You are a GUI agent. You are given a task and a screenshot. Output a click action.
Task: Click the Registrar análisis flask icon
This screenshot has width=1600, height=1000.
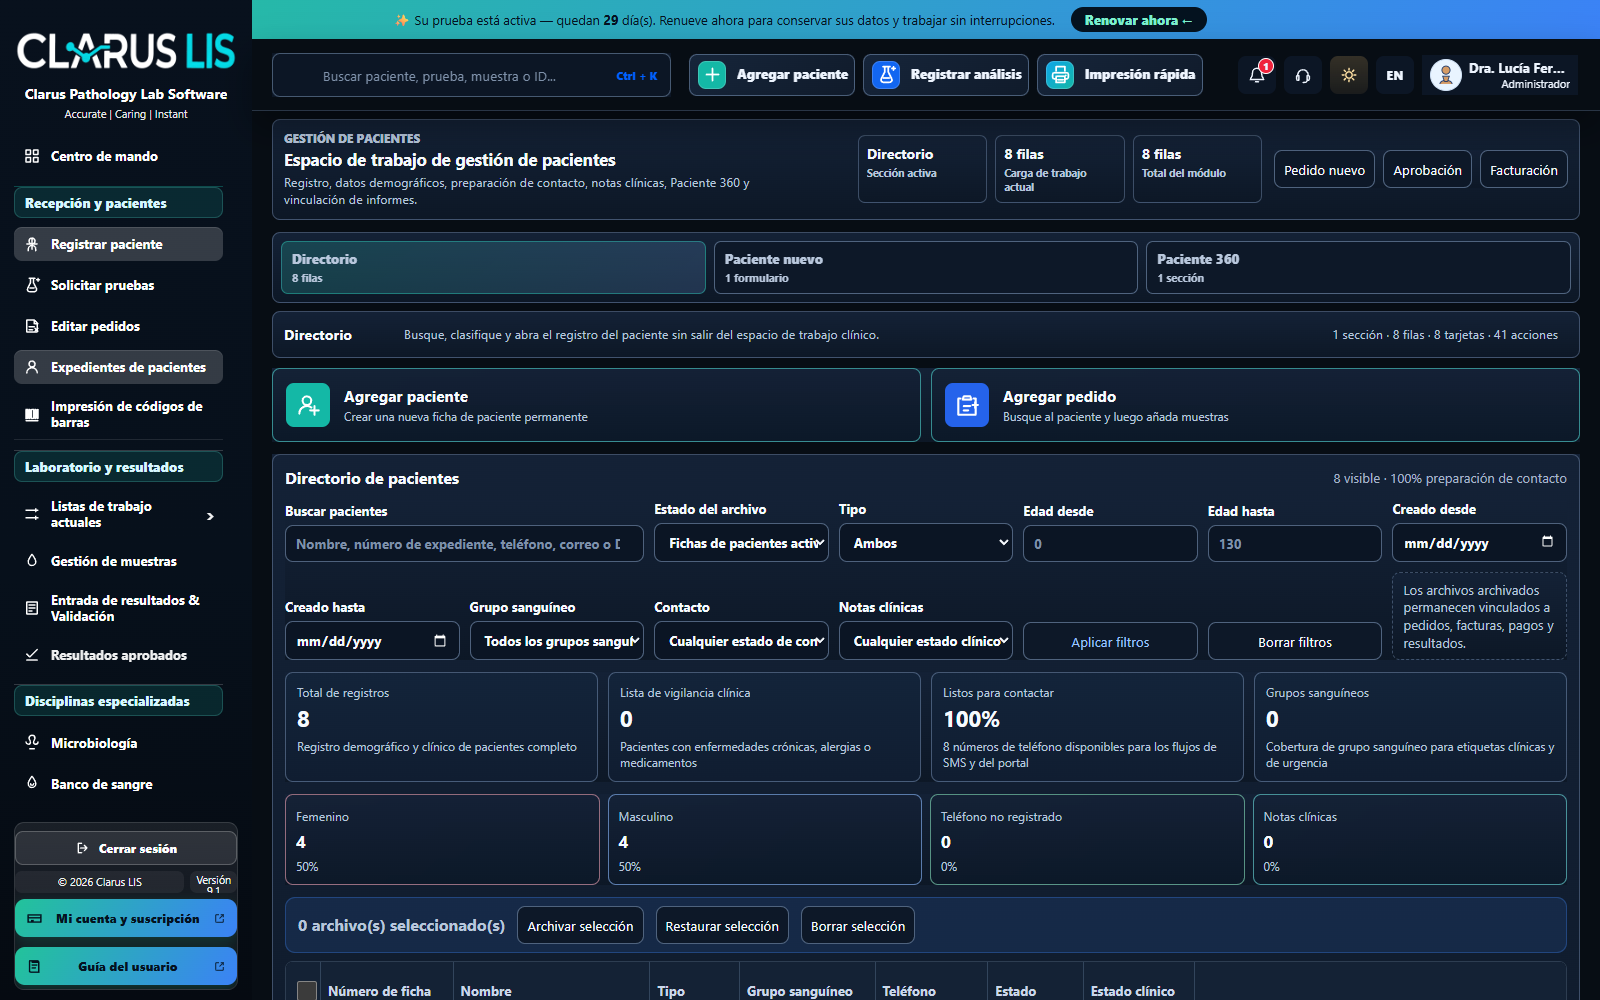coord(886,75)
